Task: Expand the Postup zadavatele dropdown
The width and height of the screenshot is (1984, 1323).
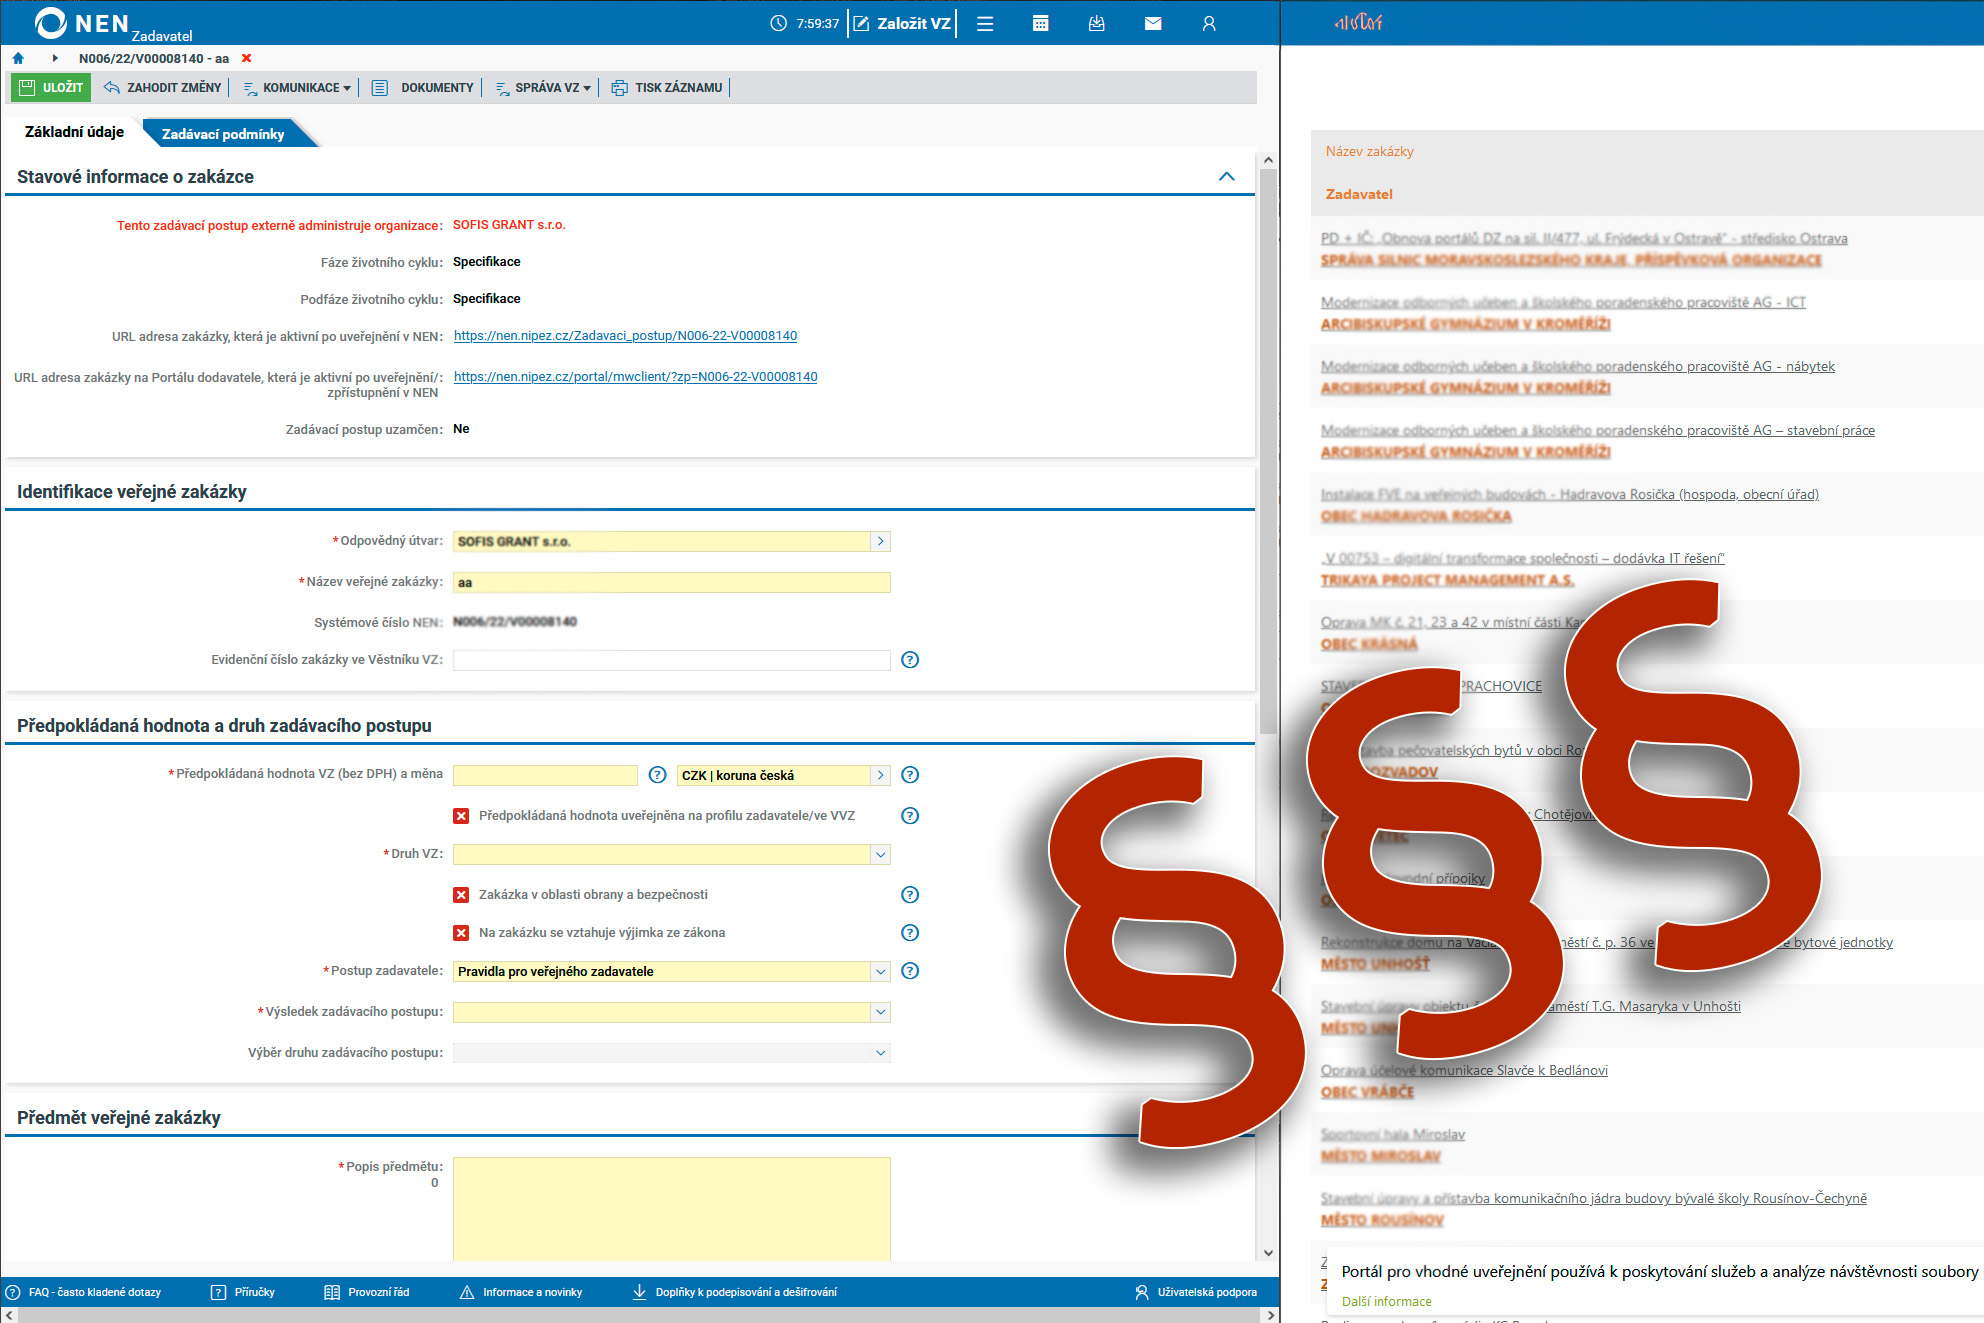Action: [880, 971]
